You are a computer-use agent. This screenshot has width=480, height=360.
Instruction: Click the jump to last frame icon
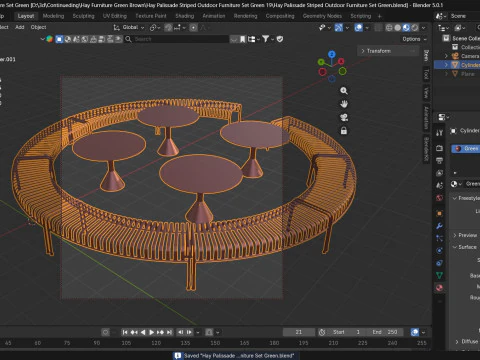169,332
